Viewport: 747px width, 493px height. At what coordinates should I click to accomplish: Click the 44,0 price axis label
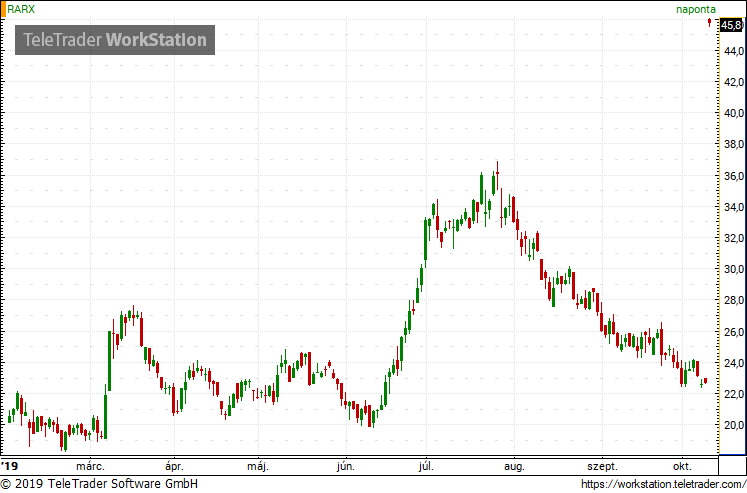[x=734, y=51]
